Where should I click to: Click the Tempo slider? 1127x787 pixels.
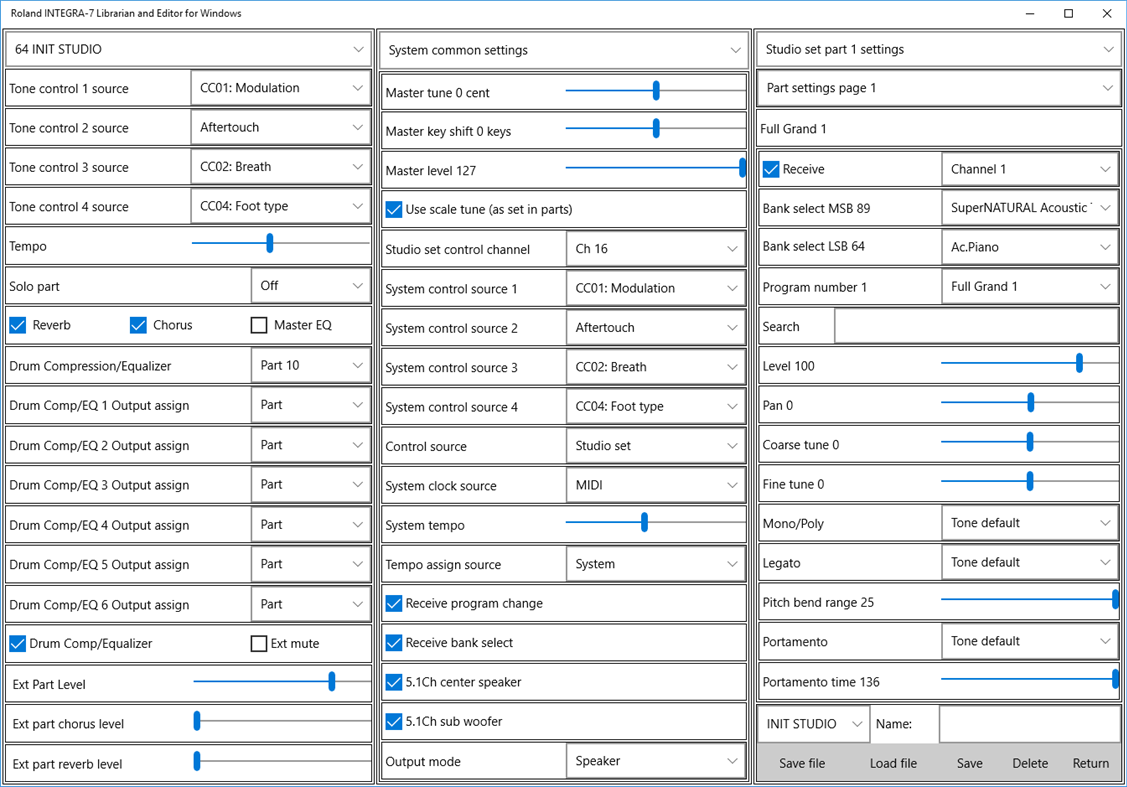tap(281, 243)
